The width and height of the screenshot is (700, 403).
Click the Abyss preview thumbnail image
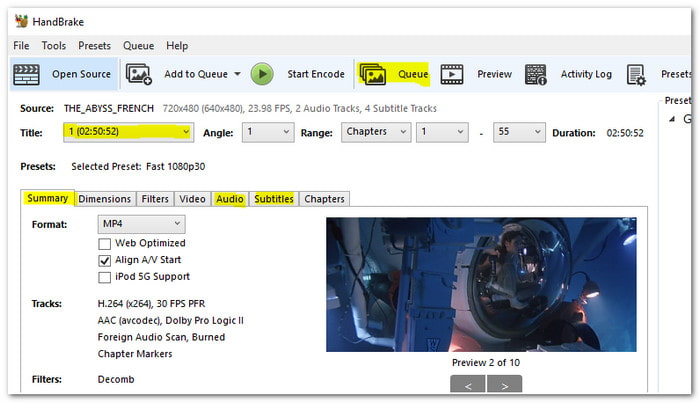[481, 285]
